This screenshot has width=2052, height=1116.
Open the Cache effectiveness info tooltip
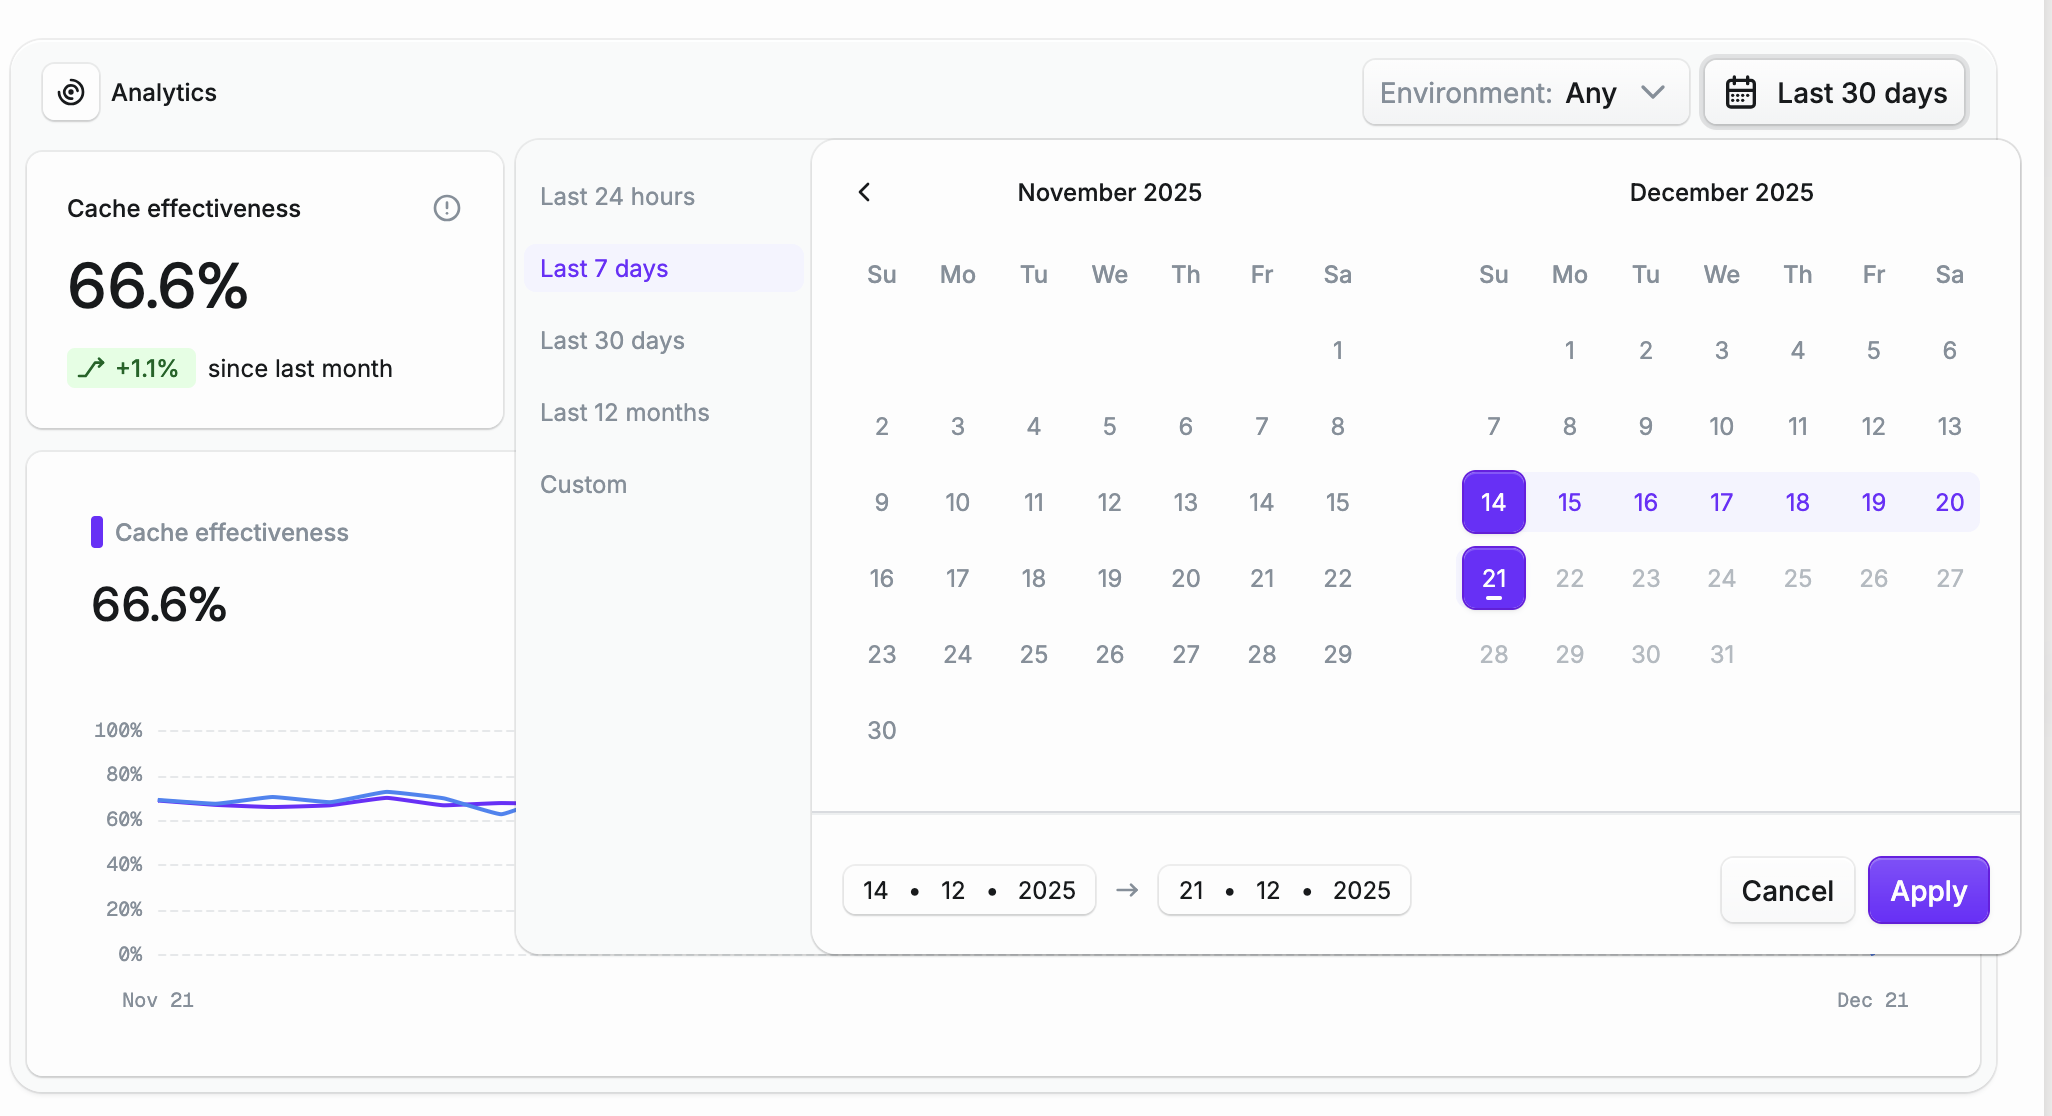tap(446, 208)
